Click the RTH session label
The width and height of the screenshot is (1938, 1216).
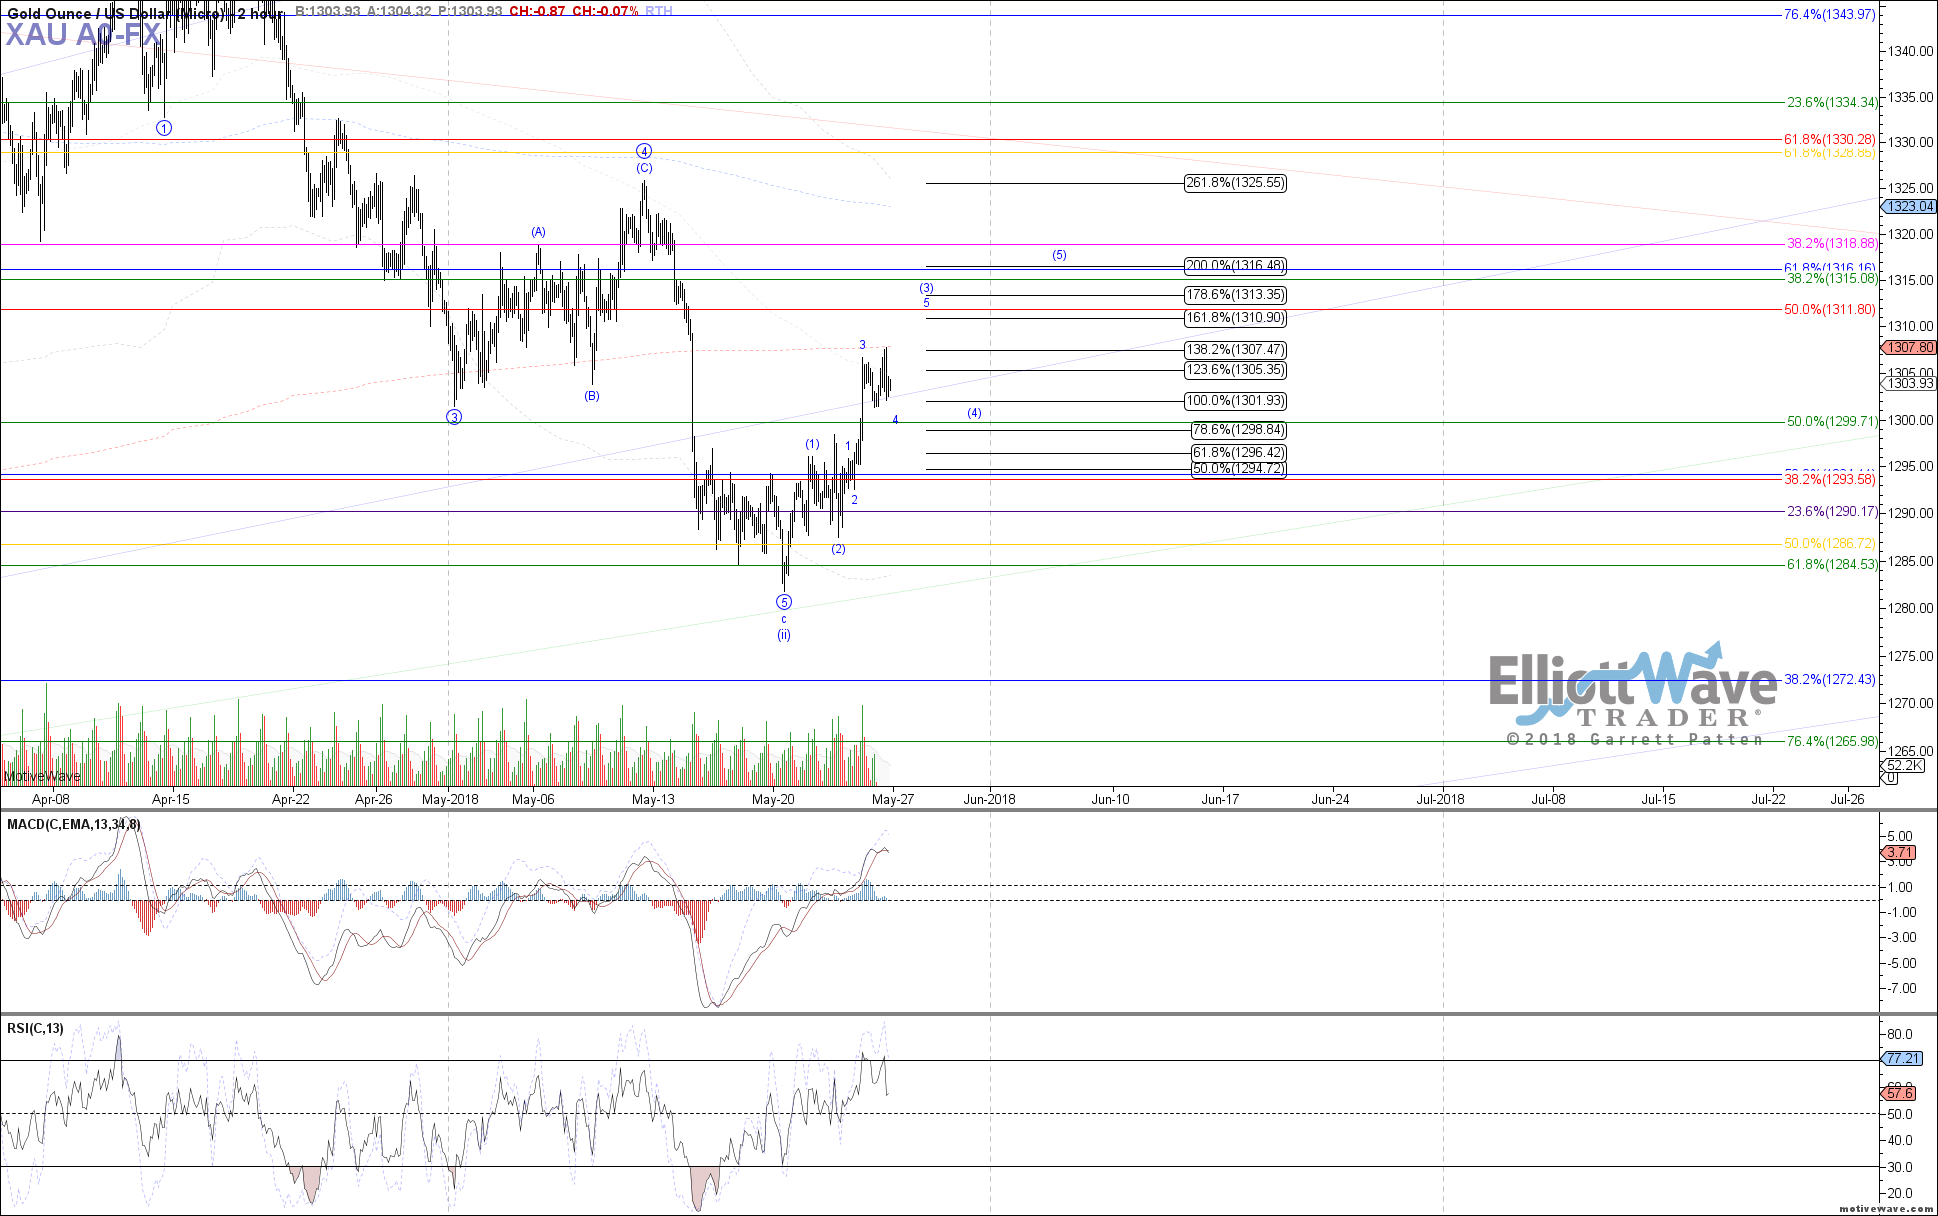tap(658, 11)
